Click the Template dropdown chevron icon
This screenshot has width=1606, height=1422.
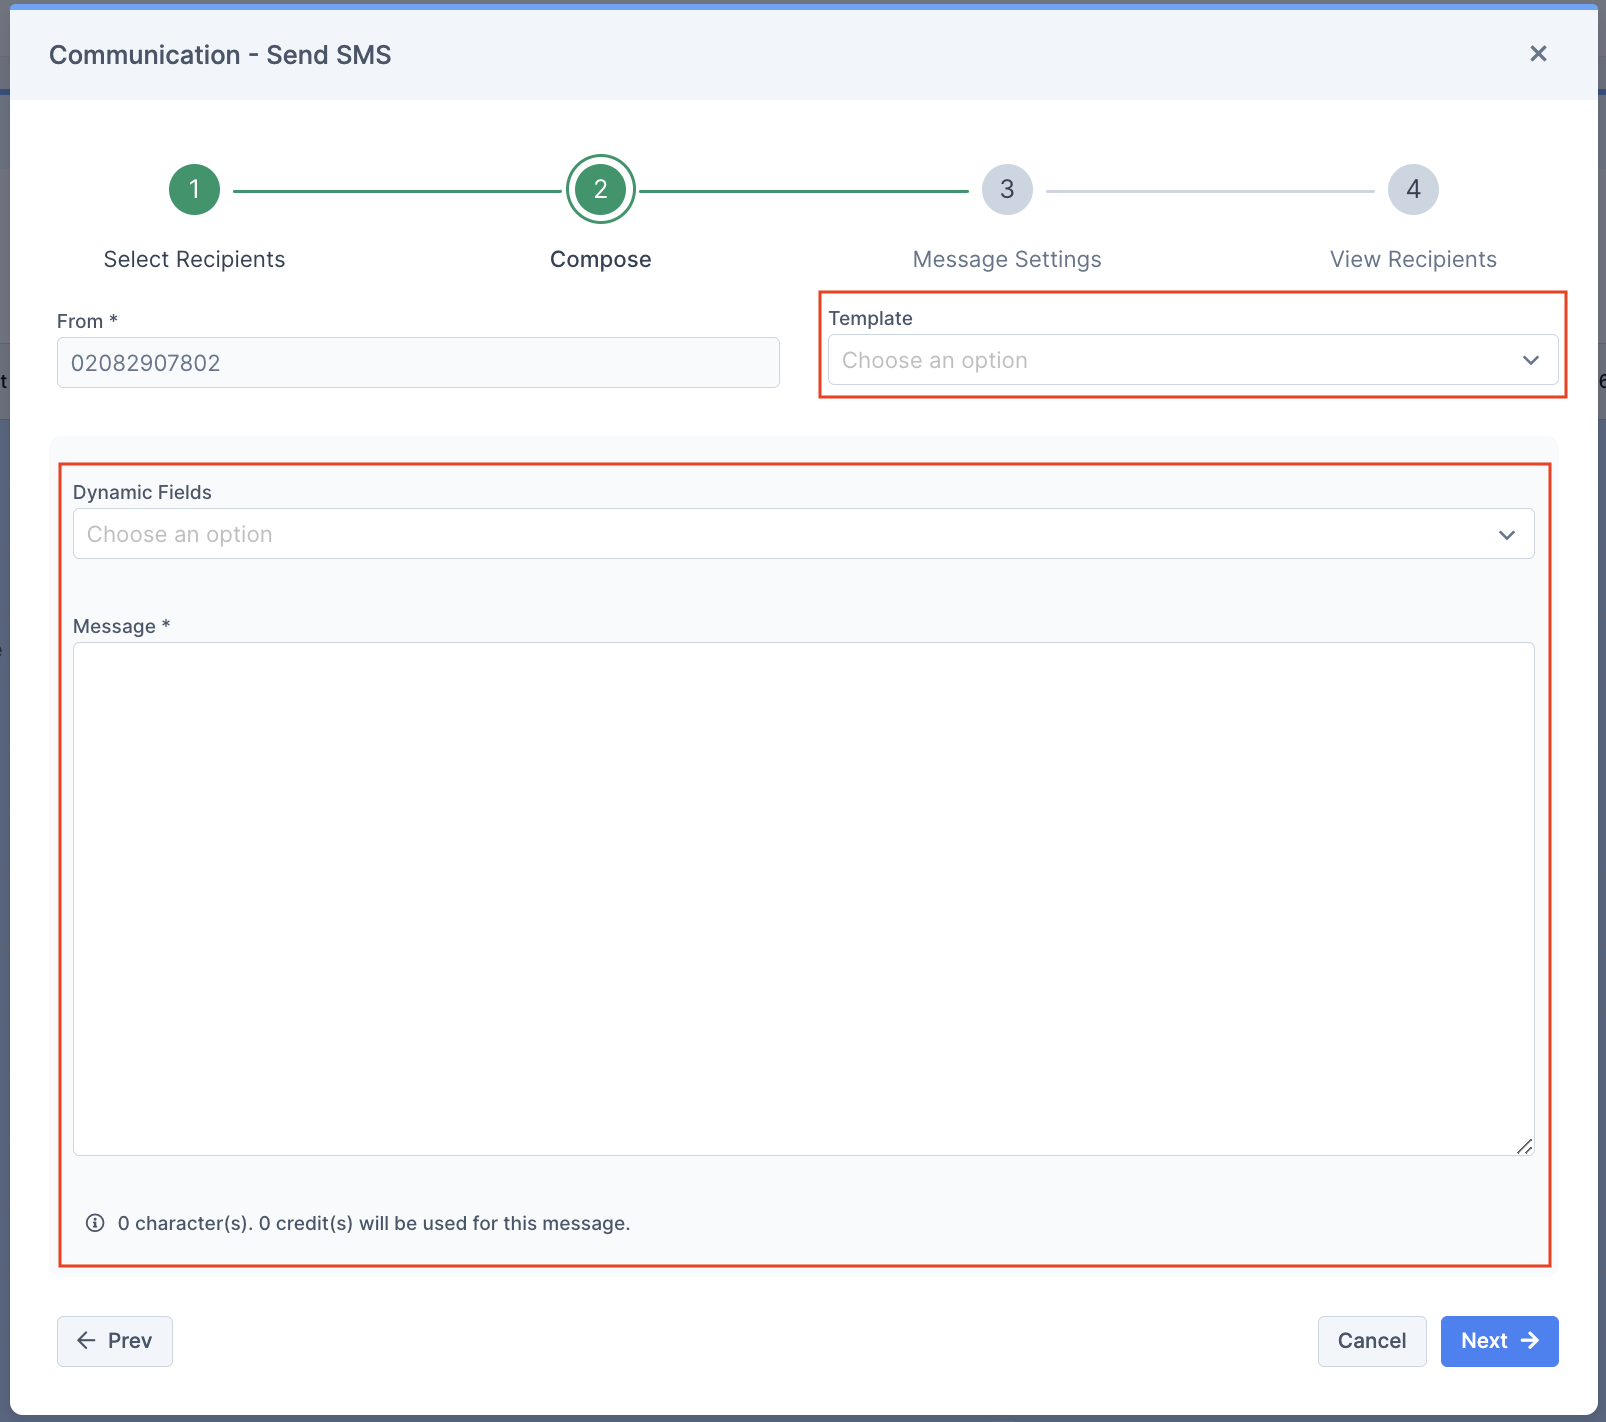[x=1531, y=360]
